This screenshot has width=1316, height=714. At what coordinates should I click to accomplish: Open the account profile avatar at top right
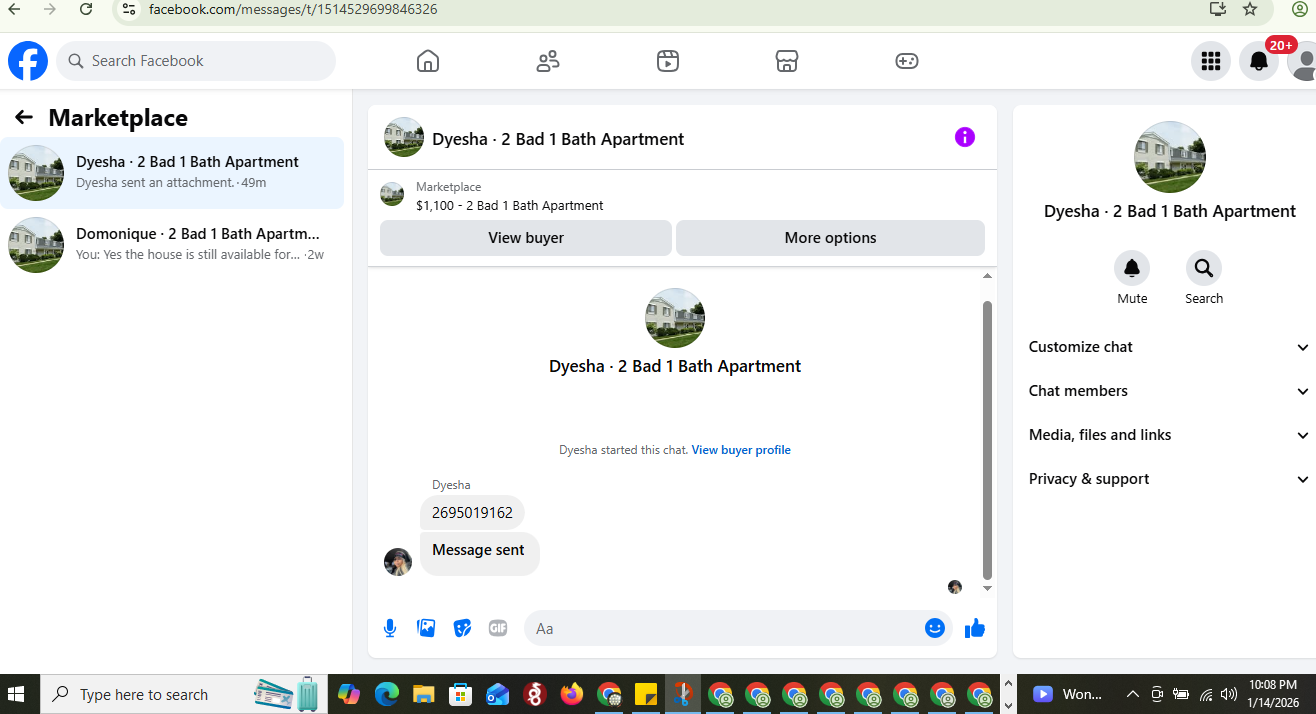(1302, 61)
